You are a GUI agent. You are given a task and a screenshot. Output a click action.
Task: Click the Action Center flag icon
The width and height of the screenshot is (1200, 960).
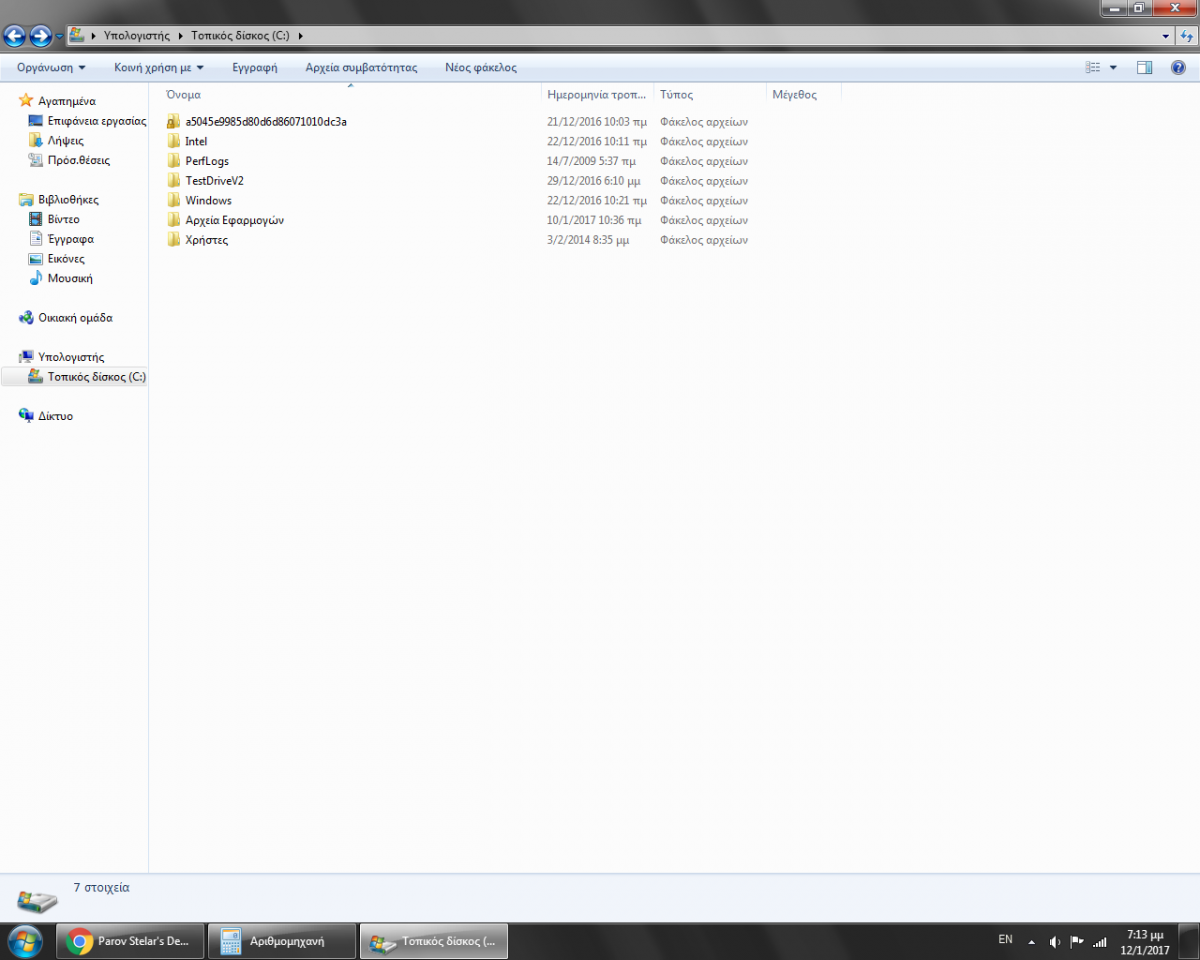tap(1078, 941)
